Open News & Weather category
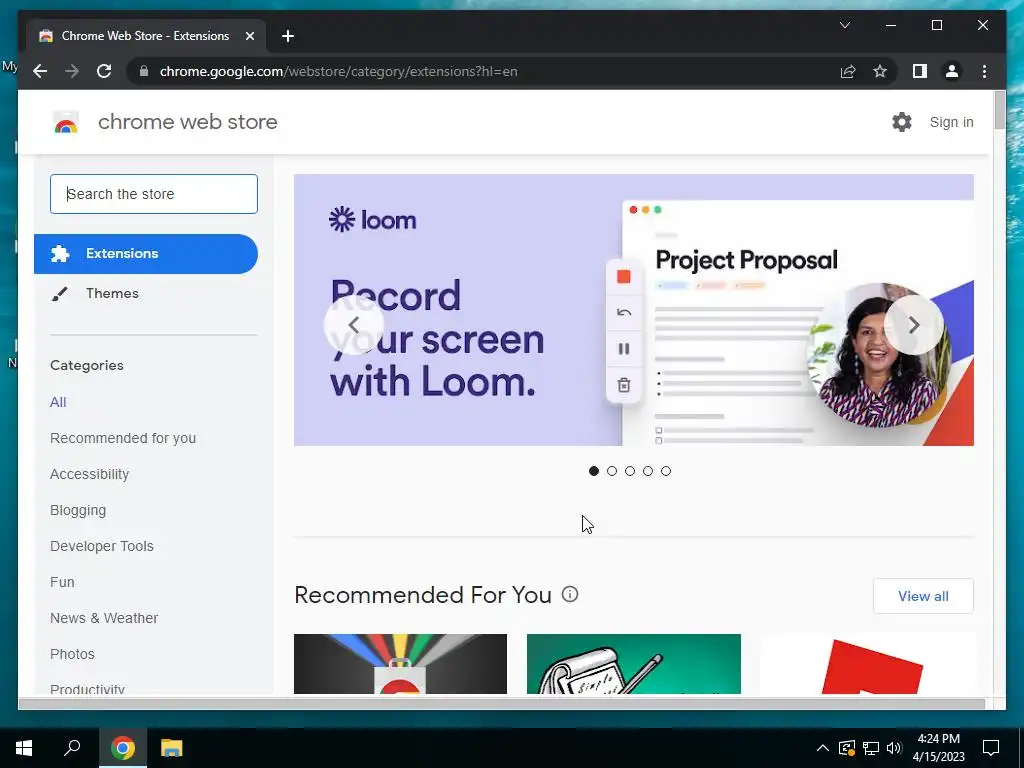Image resolution: width=1024 pixels, height=768 pixels. [104, 618]
